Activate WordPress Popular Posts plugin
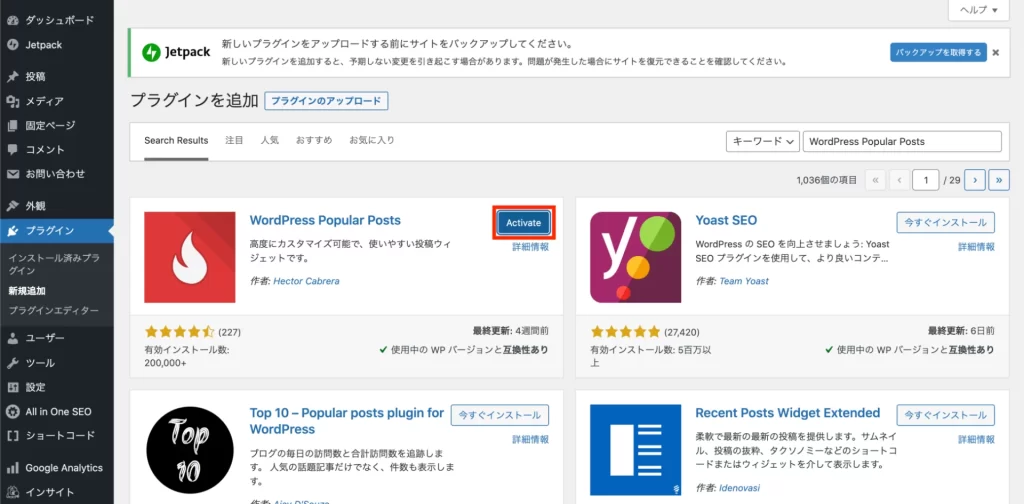 [523, 223]
